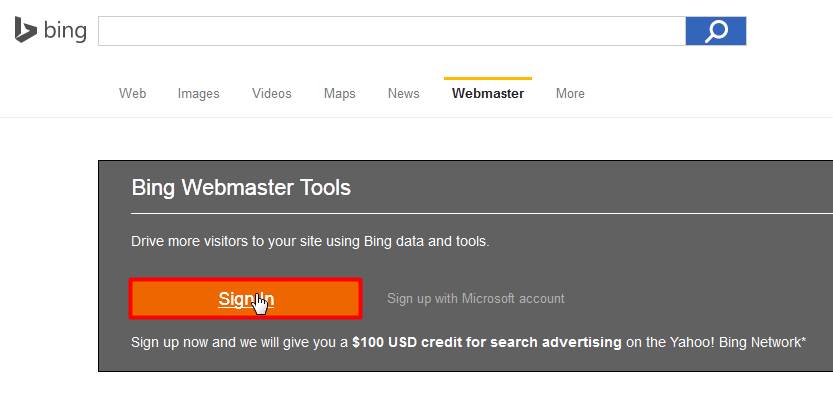Click the Sign up now promo sentence
The width and height of the screenshot is (833, 401).
click(468, 342)
